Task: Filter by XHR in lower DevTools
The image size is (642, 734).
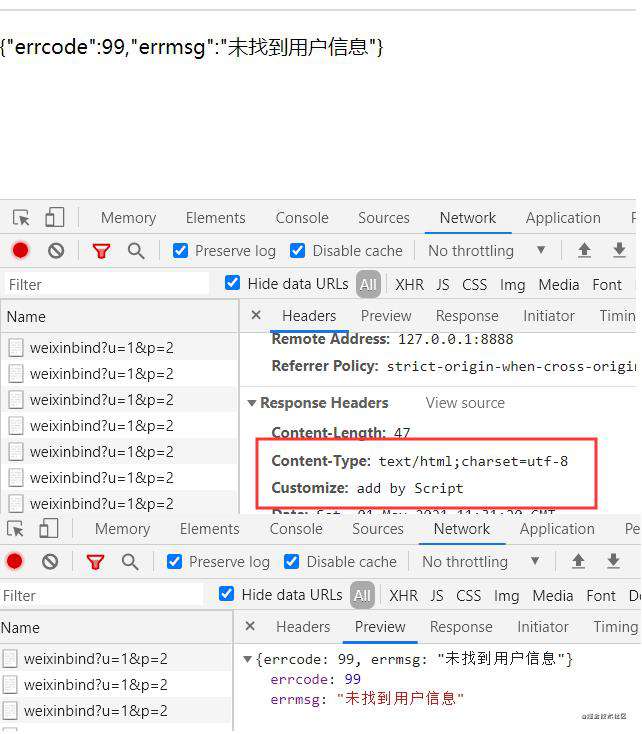Action: pyautogui.click(x=403, y=595)
